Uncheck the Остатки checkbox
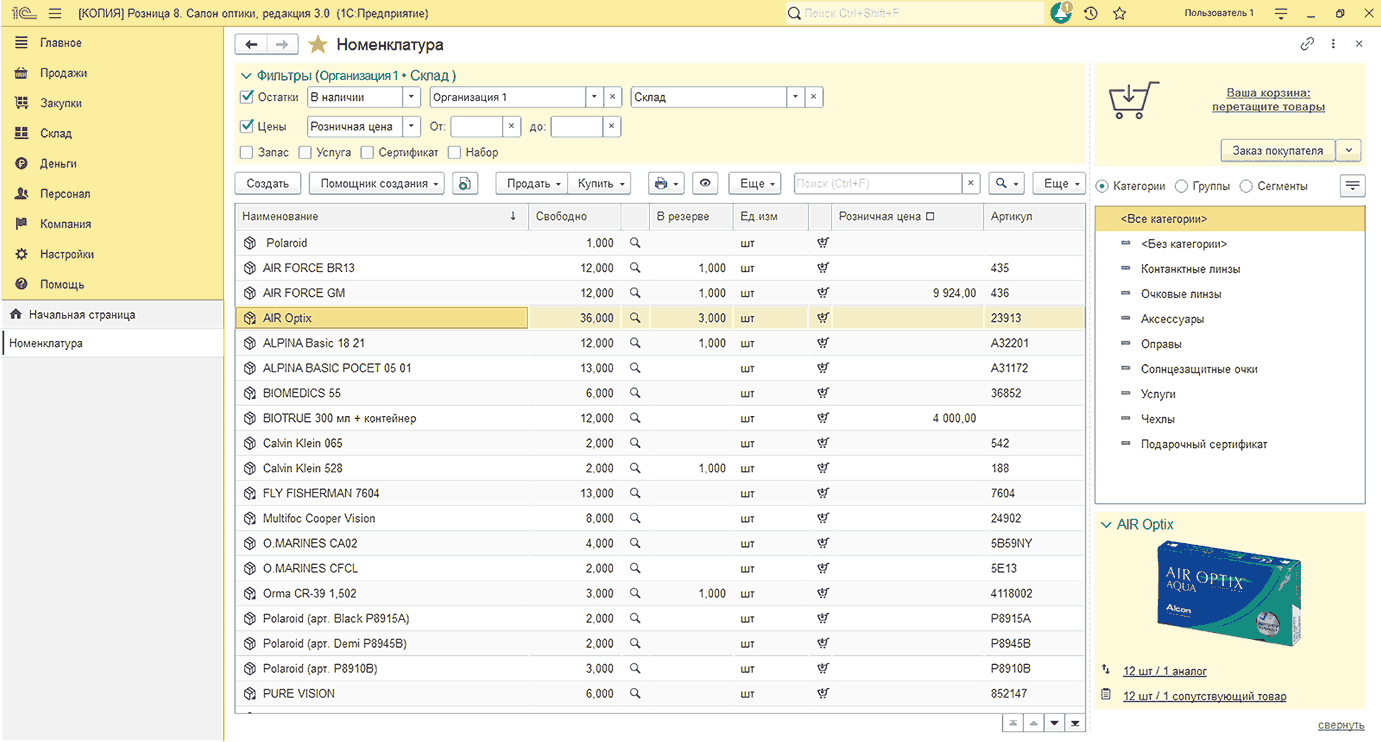The width and height of the screenshot is (1381, 742). [x=246, y=97]
